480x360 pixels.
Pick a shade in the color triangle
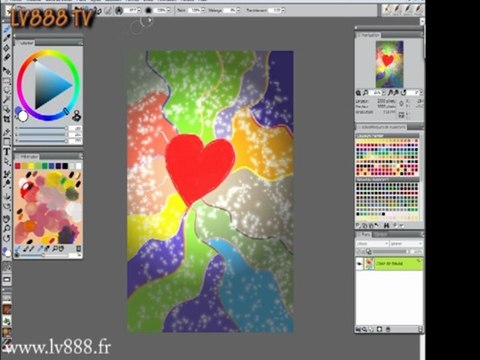[50, 86]
